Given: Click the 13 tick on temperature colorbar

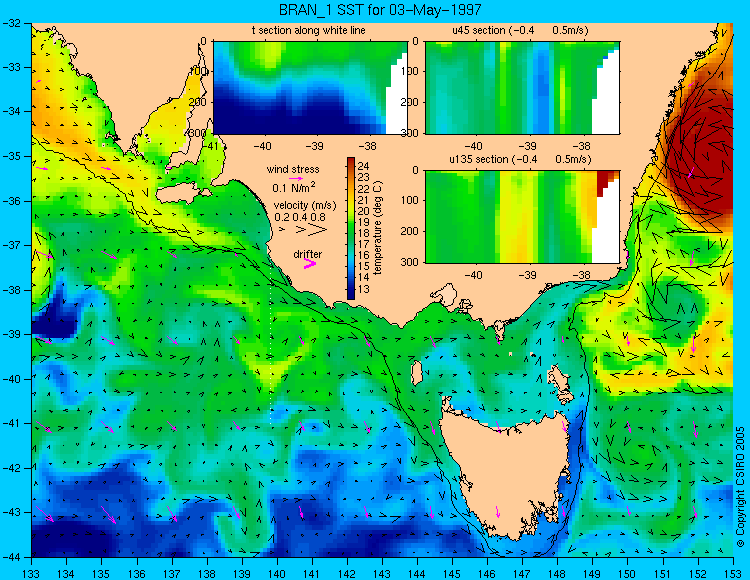Looking at the screenshot, I should (364, 289).
